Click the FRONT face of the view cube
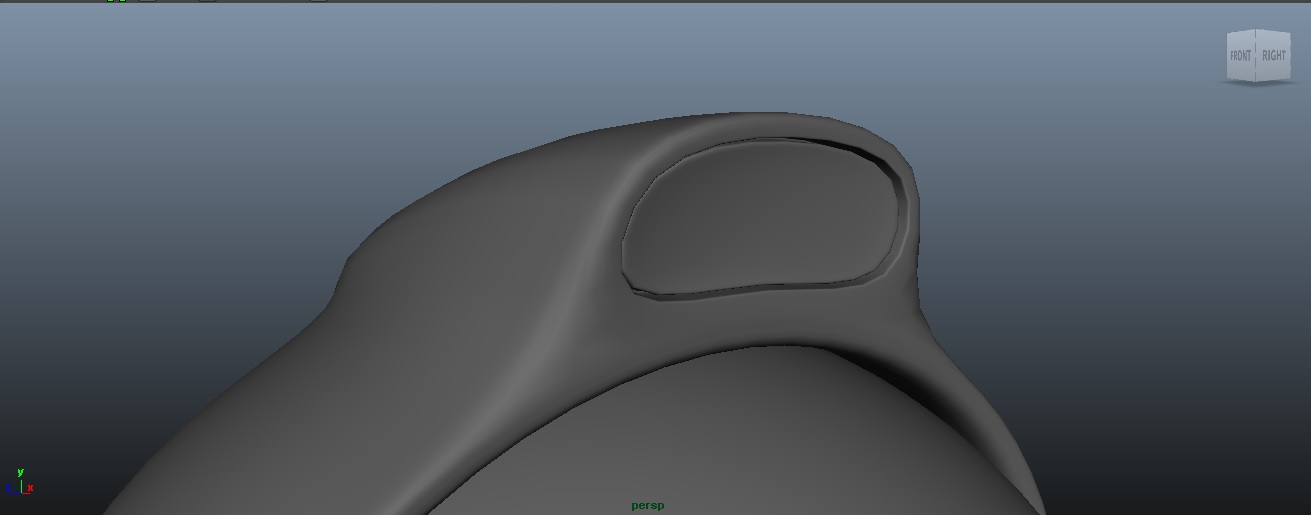Viewport: 1311px width, 515px height. [1240, 56]
